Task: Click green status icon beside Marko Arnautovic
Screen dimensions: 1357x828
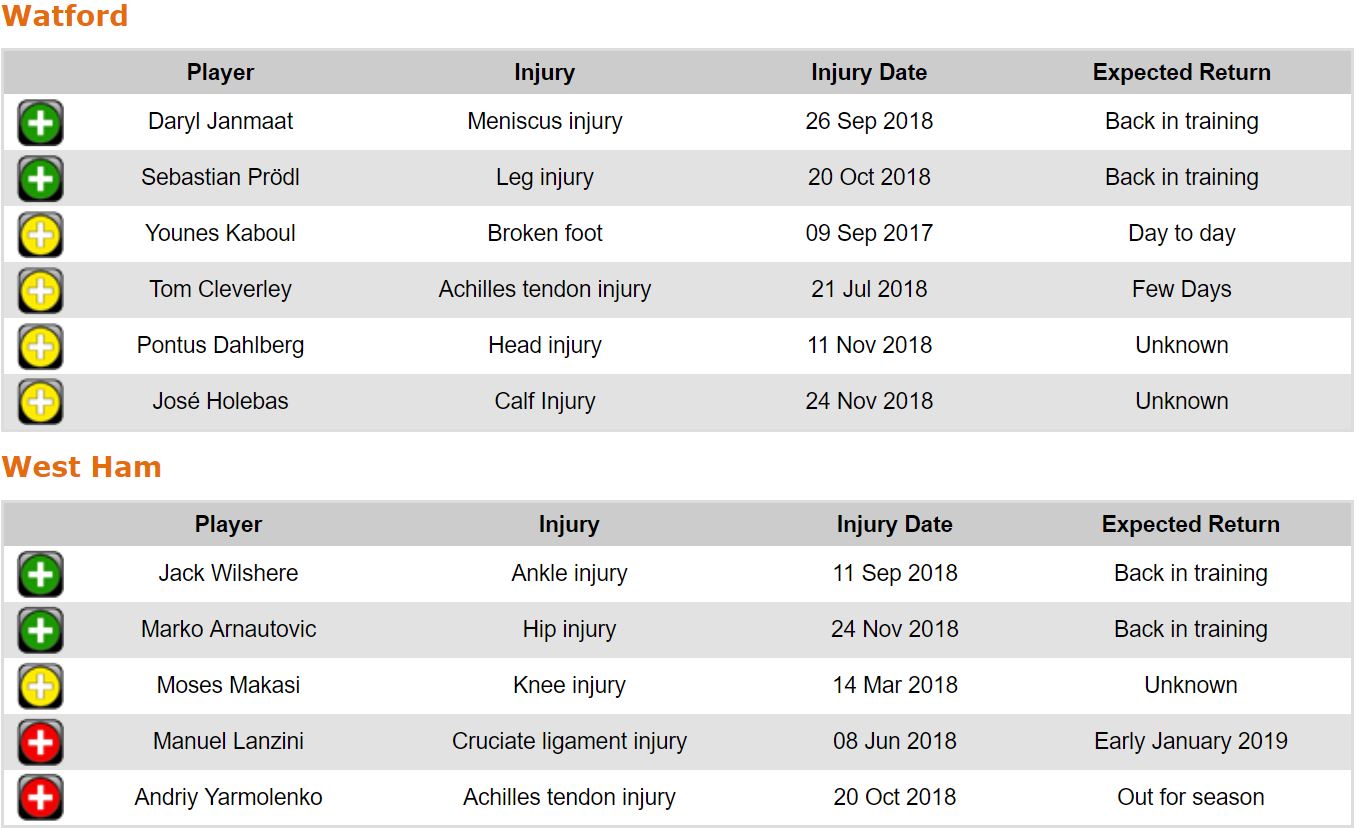Action: [x=40, y=631]
